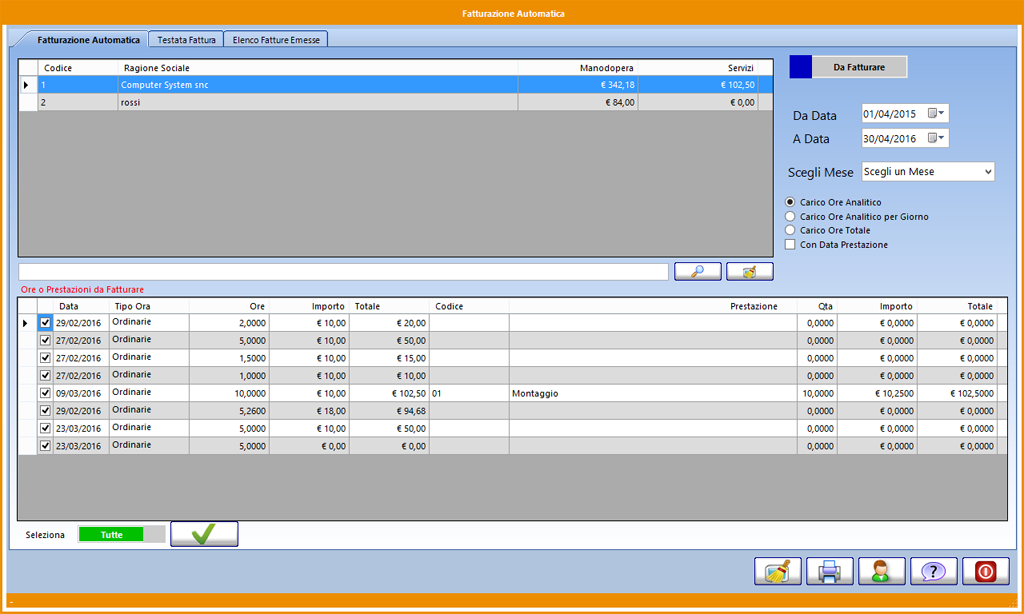1024x614 pixels.
Task: Select the rossi customer row
Action: tap(398, 103)
